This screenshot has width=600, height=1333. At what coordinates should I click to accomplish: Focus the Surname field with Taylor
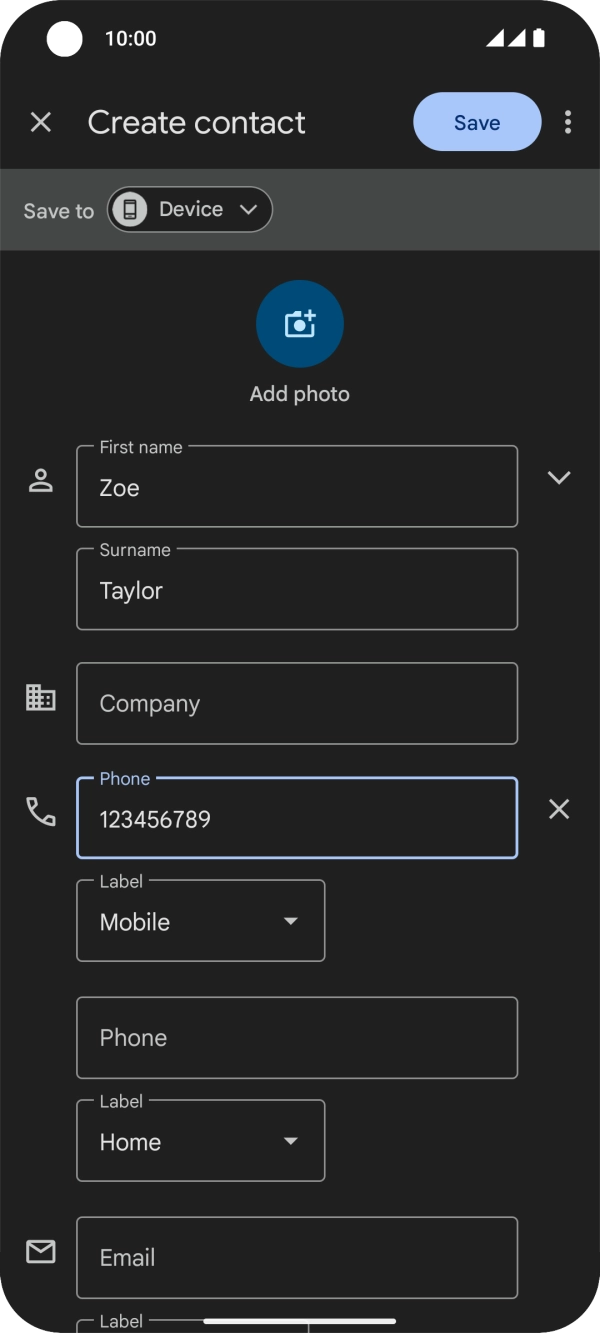(297, 590)
